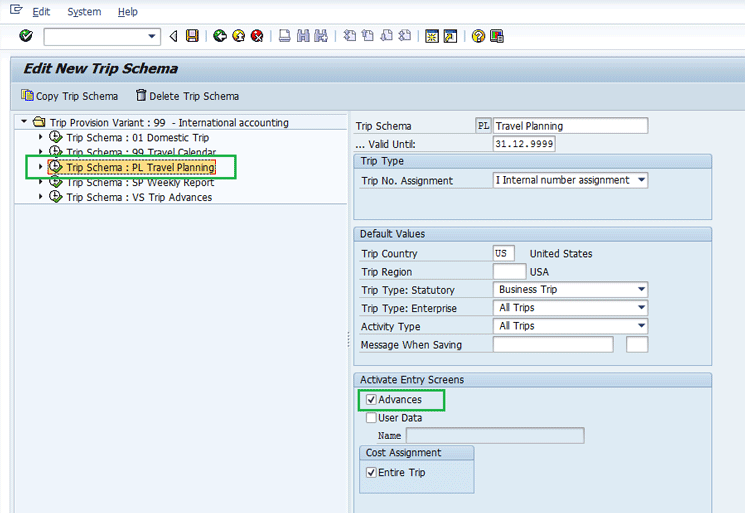Select the VS Trip Advances tree item
745x513 pixels.
pyautogui.click(x=139, y=197)
